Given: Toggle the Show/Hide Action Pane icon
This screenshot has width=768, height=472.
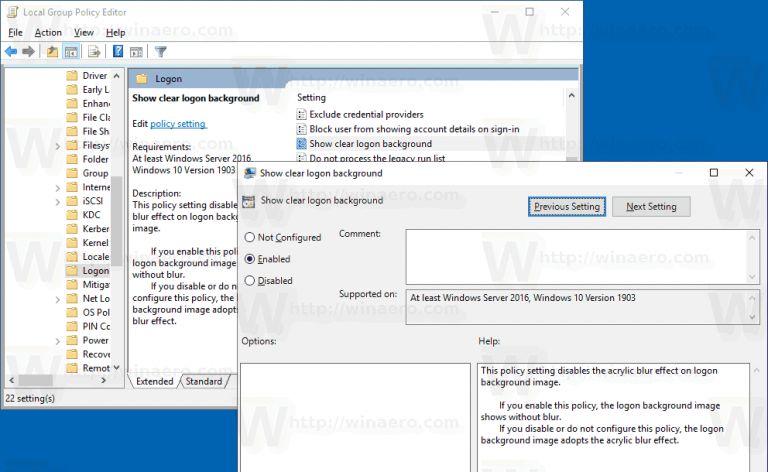Looking at the screenshot, I should (136, 51).
